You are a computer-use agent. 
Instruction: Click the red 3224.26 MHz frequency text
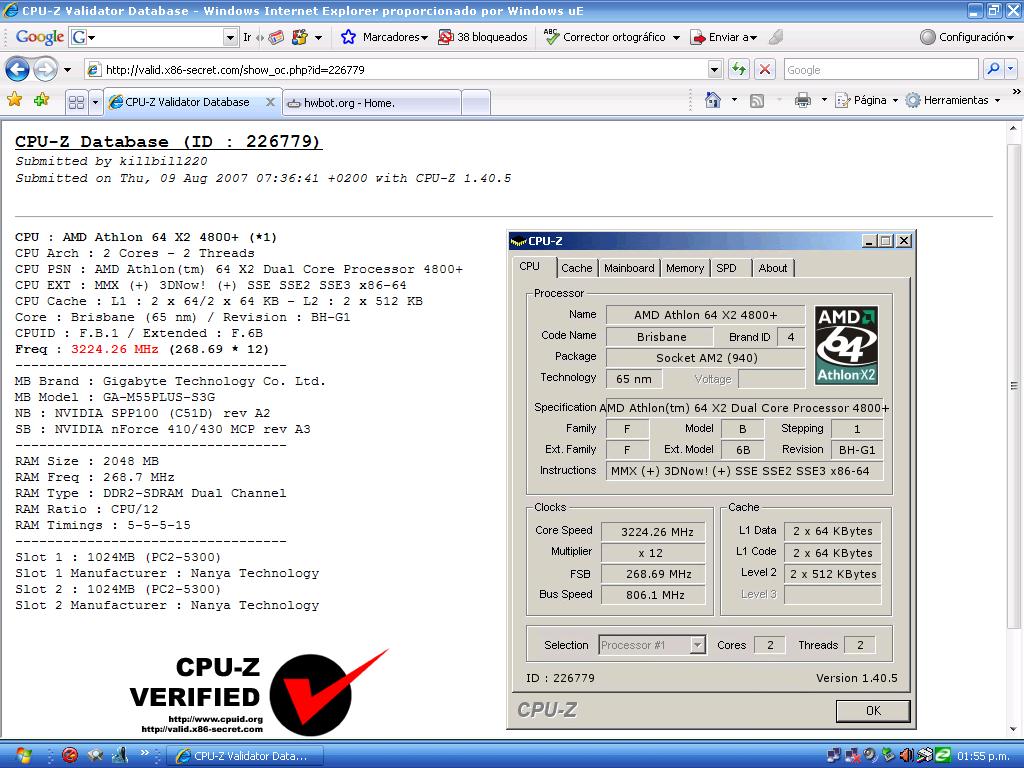(x=115, y=349)
